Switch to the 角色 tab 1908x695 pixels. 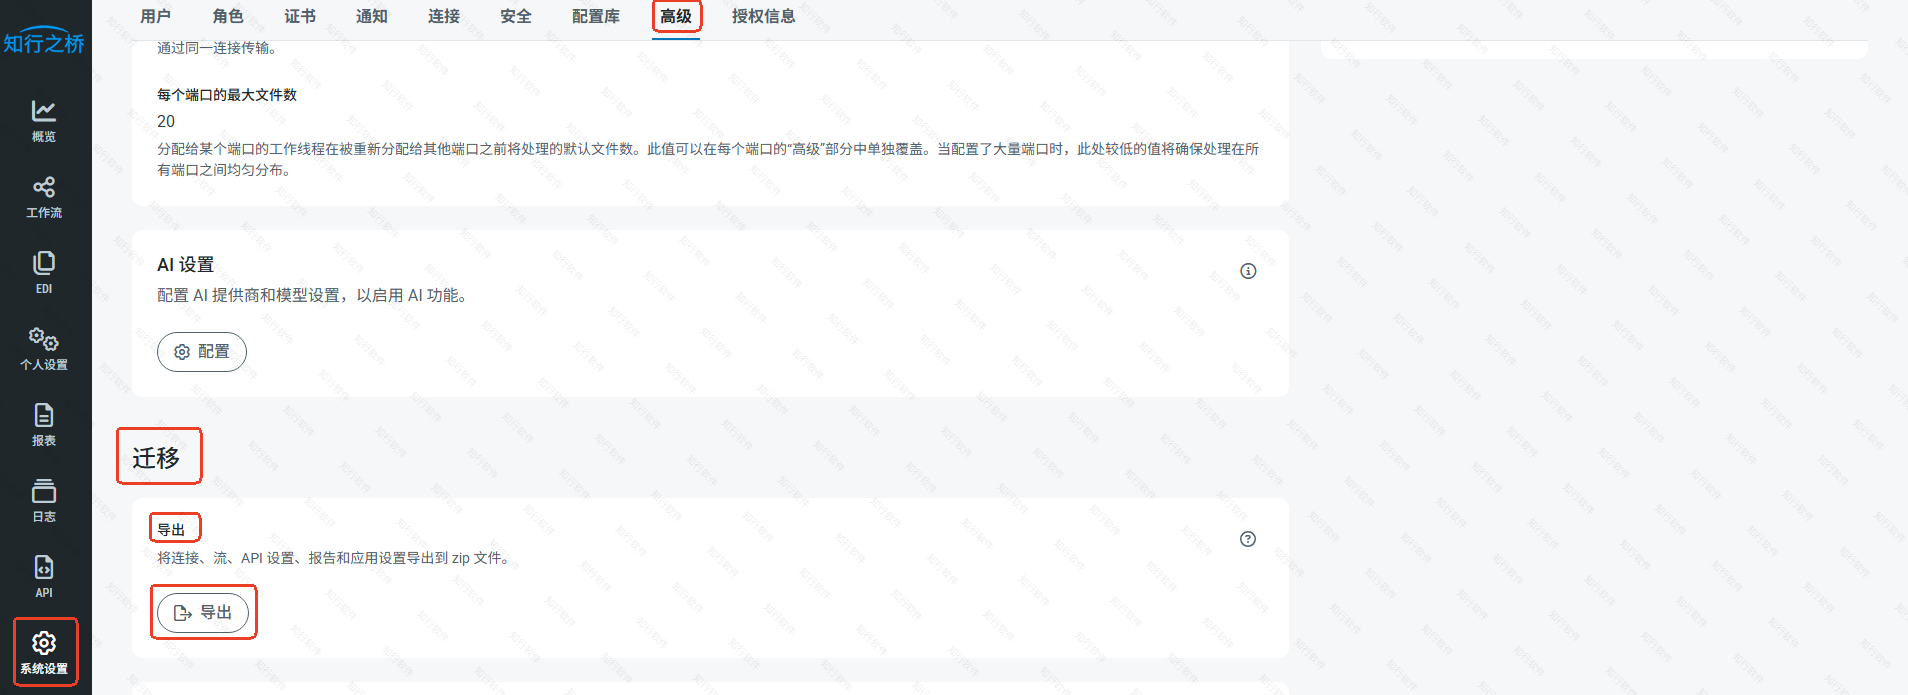[228, 16]
